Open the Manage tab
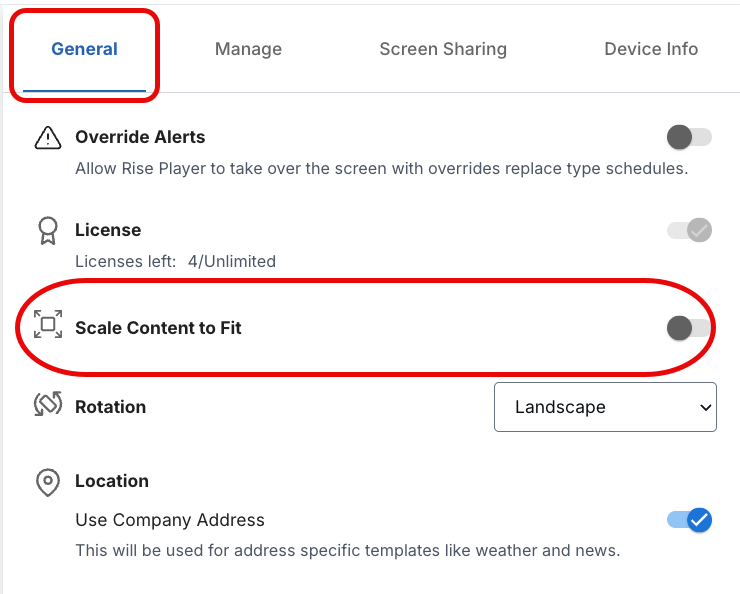 [248, 49]
